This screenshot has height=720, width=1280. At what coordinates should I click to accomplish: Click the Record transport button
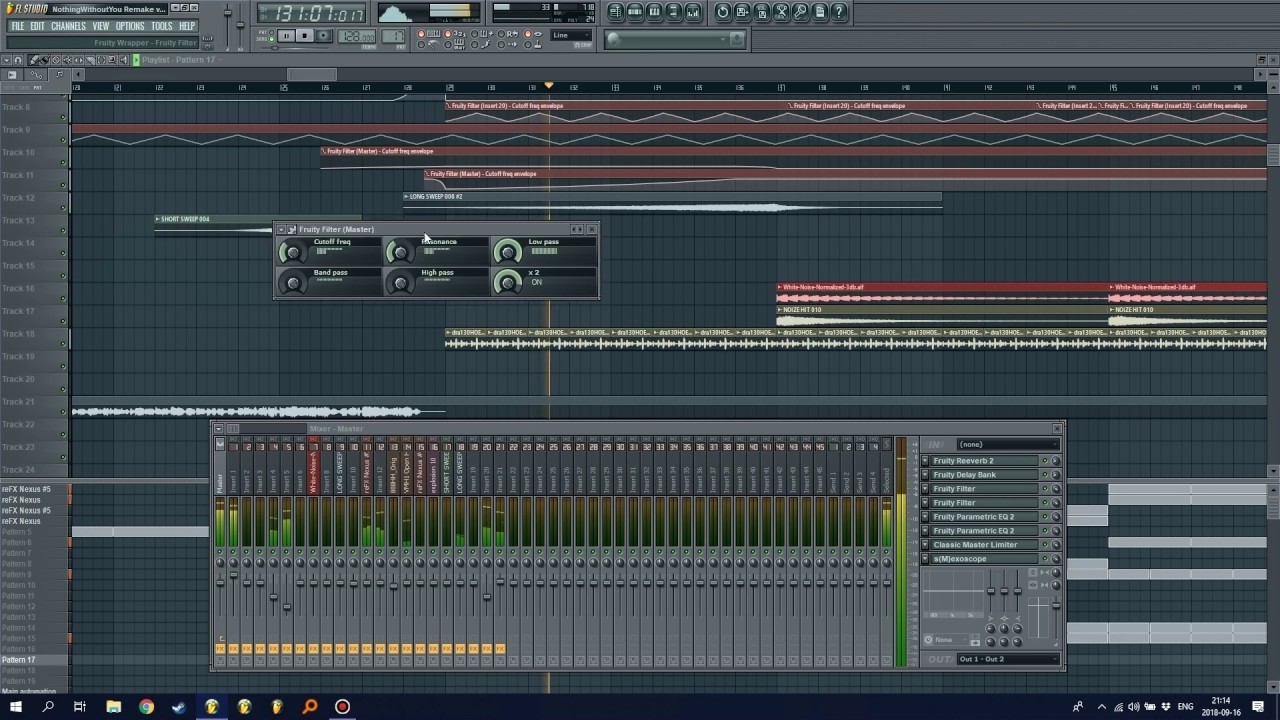[323, 36]
